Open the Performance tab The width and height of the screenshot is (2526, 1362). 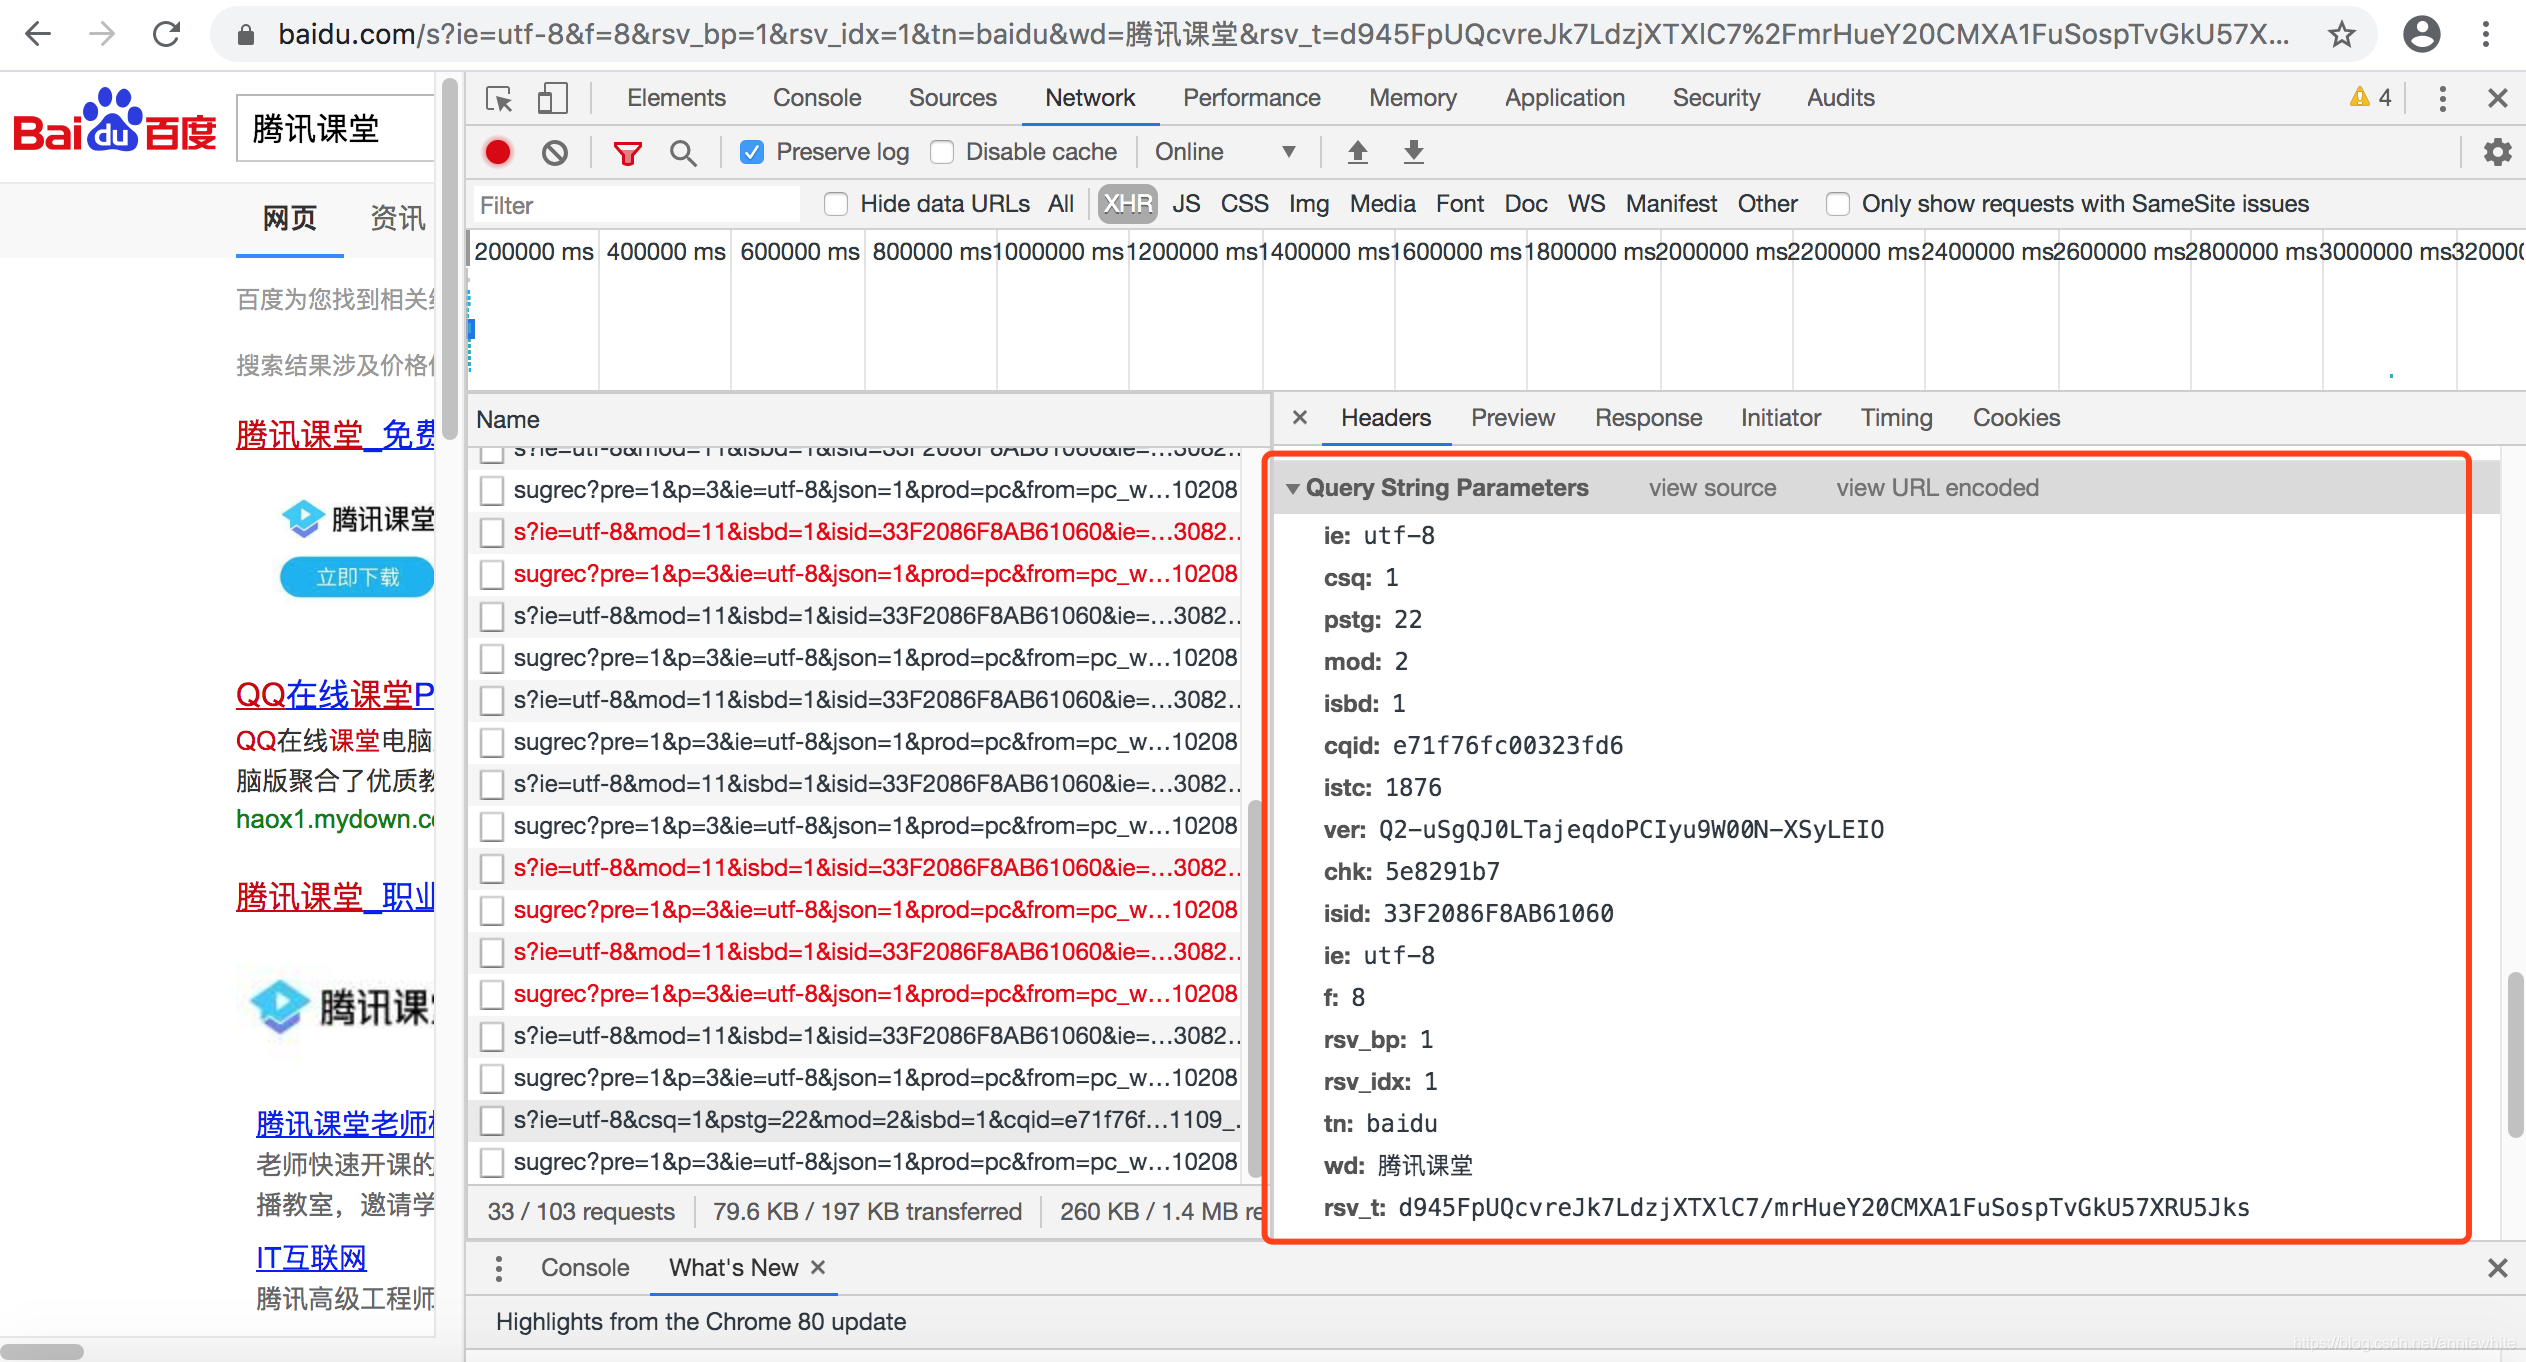click(1251, 98)
